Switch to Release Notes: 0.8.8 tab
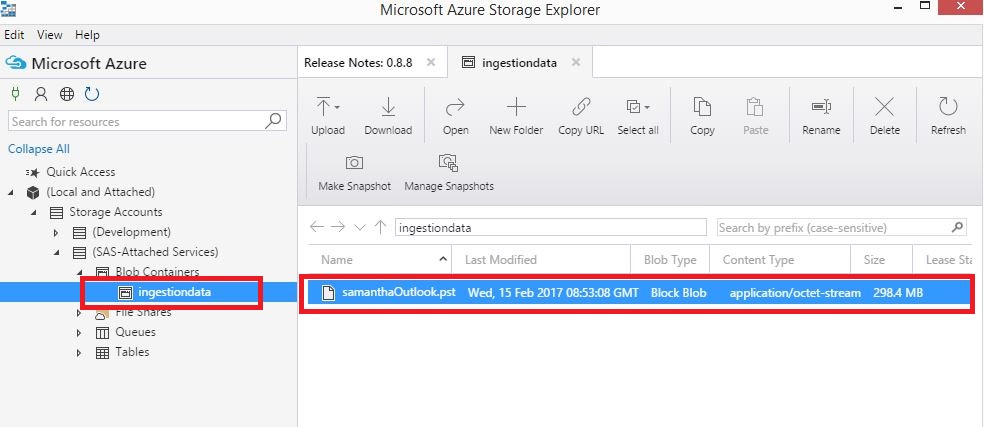 (x=358, y=63)
